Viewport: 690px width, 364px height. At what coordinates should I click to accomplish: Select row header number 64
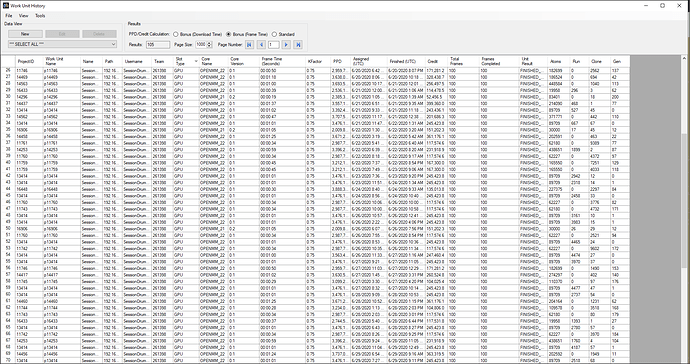pyautogui.click(x=8, y=321)
